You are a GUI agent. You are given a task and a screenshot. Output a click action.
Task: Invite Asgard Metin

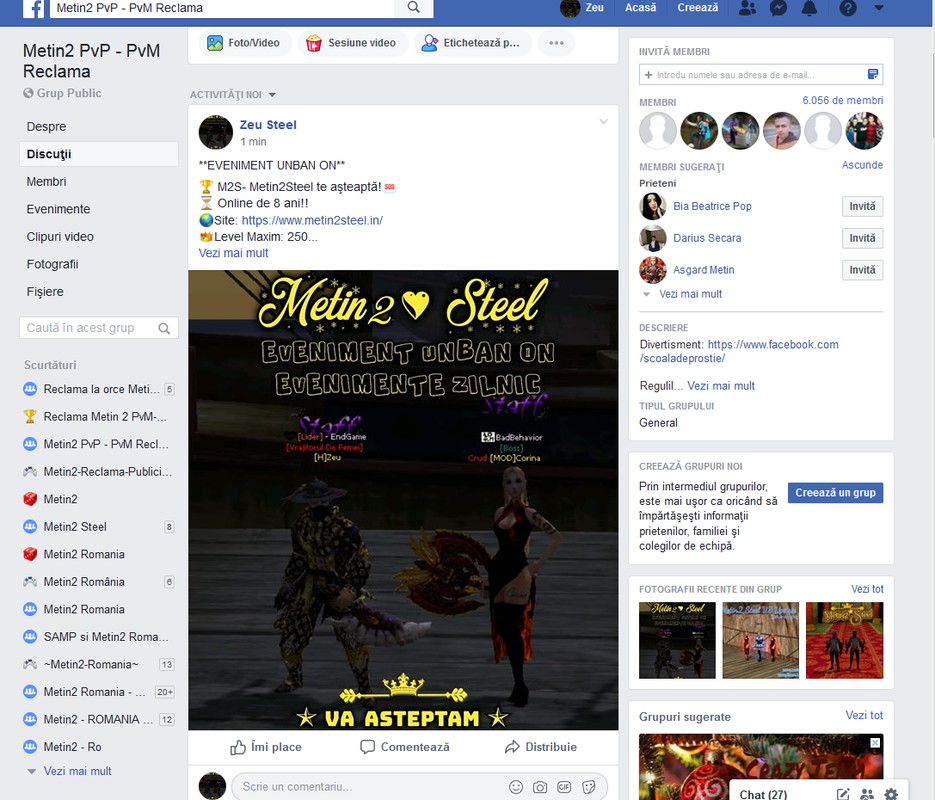click(862, 270)
